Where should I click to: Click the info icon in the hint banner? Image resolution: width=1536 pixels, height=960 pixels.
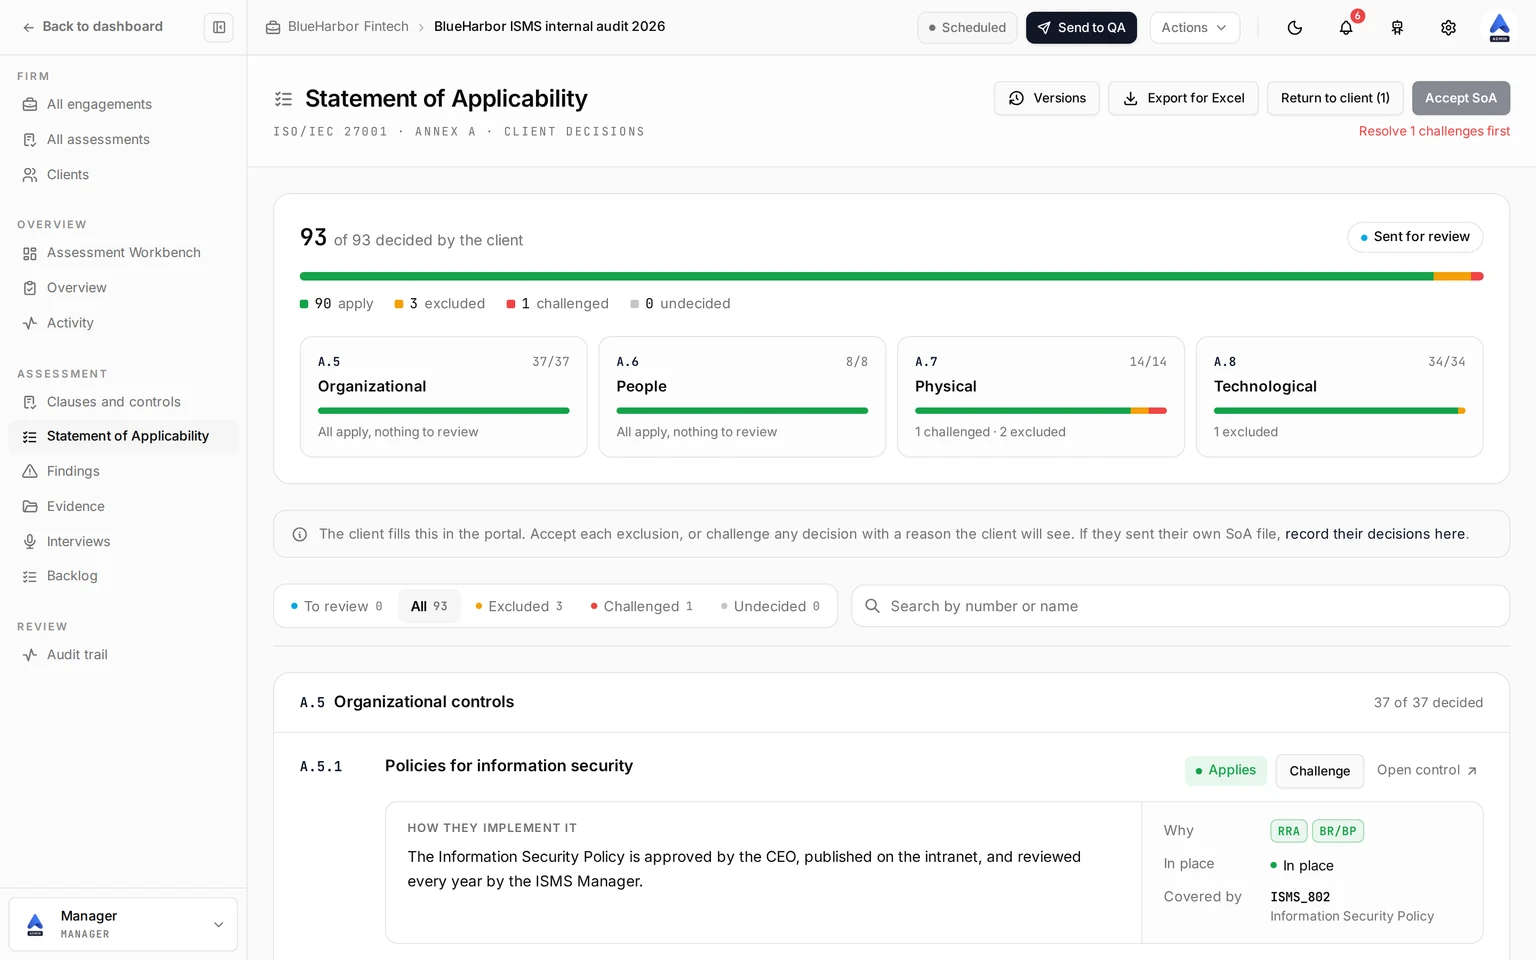[299, 534]
